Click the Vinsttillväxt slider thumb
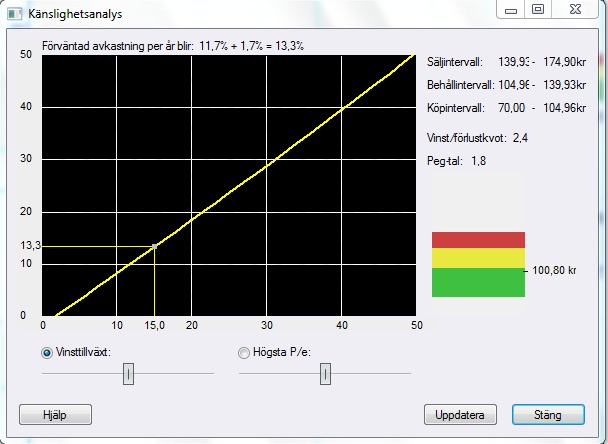Screen dimensions: 608x444 tap(128, 374)
